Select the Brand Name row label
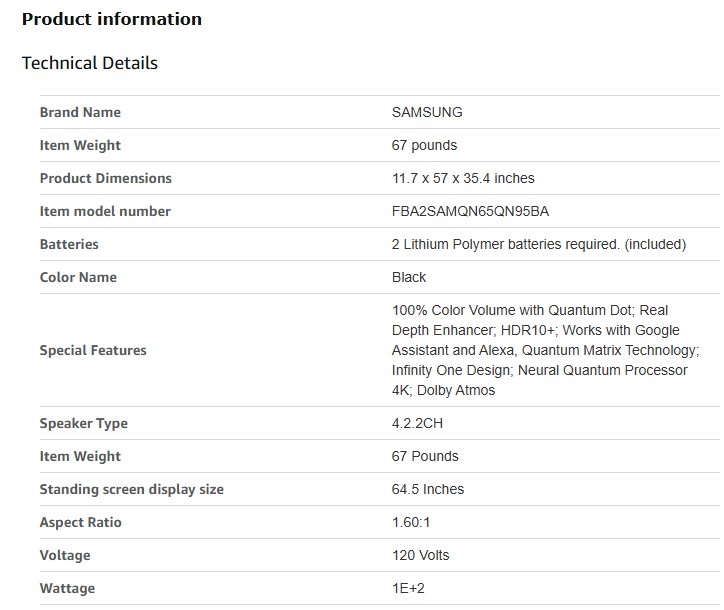 (x=80, y=112)
